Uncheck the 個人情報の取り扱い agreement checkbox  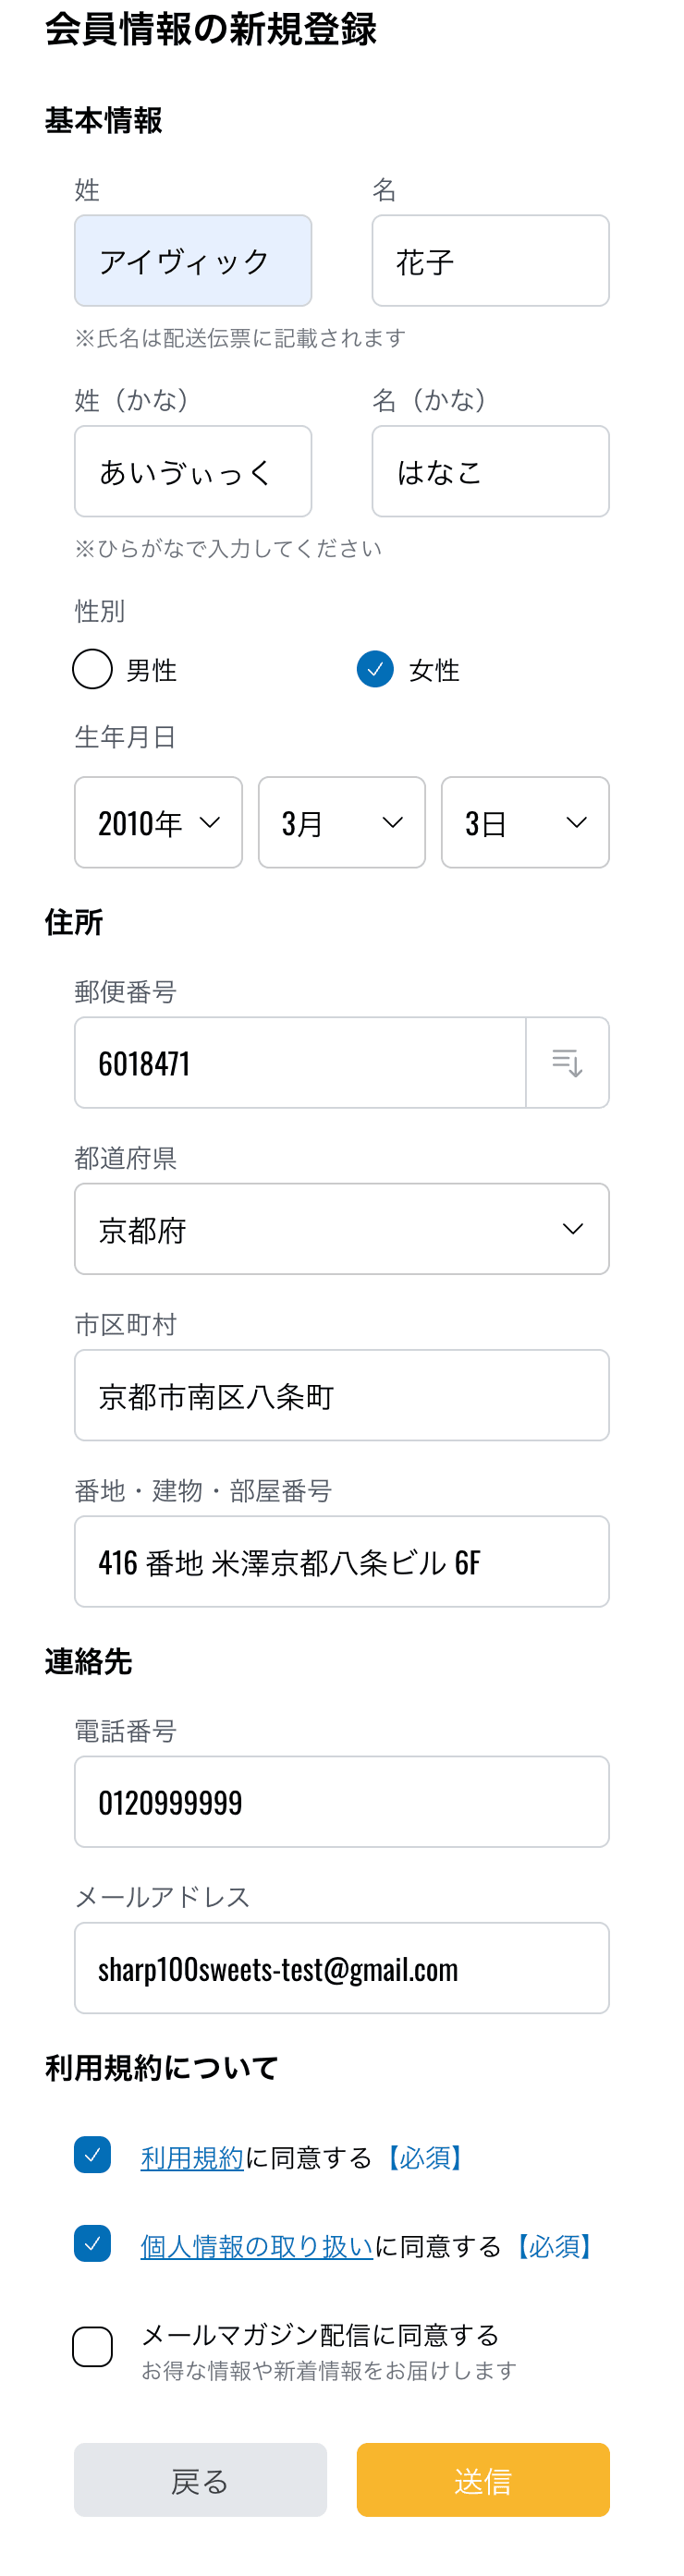point(92,2246)
